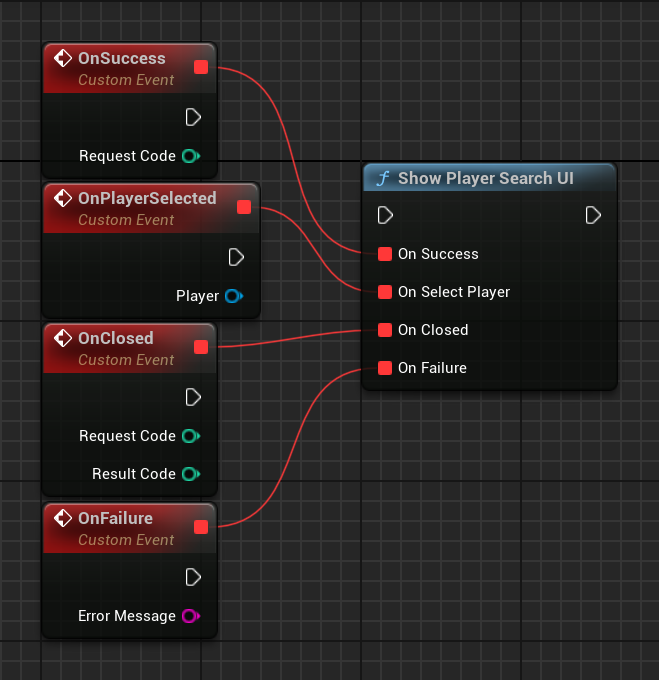
Task: Click Show Player Search UI exec input pin
Action: tap(385, 215)
